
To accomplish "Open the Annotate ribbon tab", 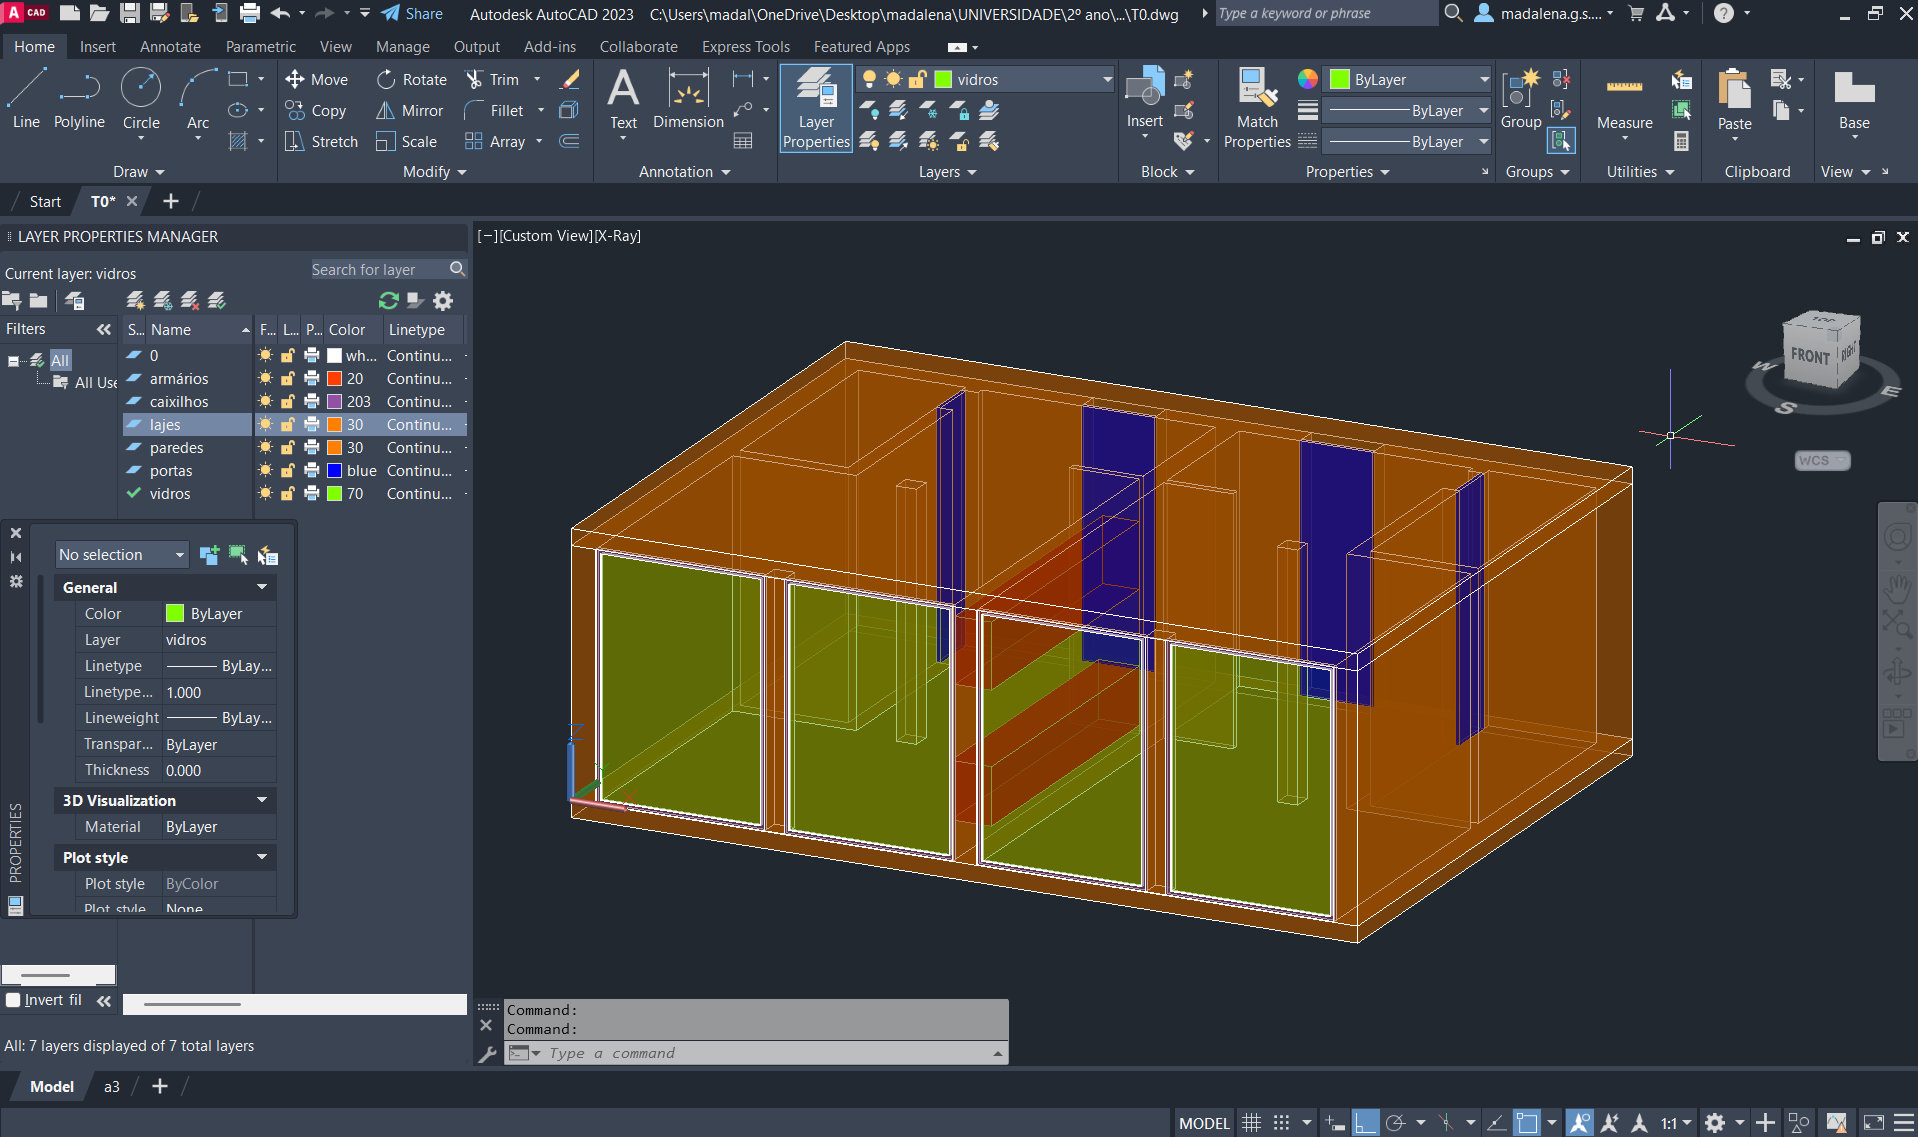I will 170,47.
